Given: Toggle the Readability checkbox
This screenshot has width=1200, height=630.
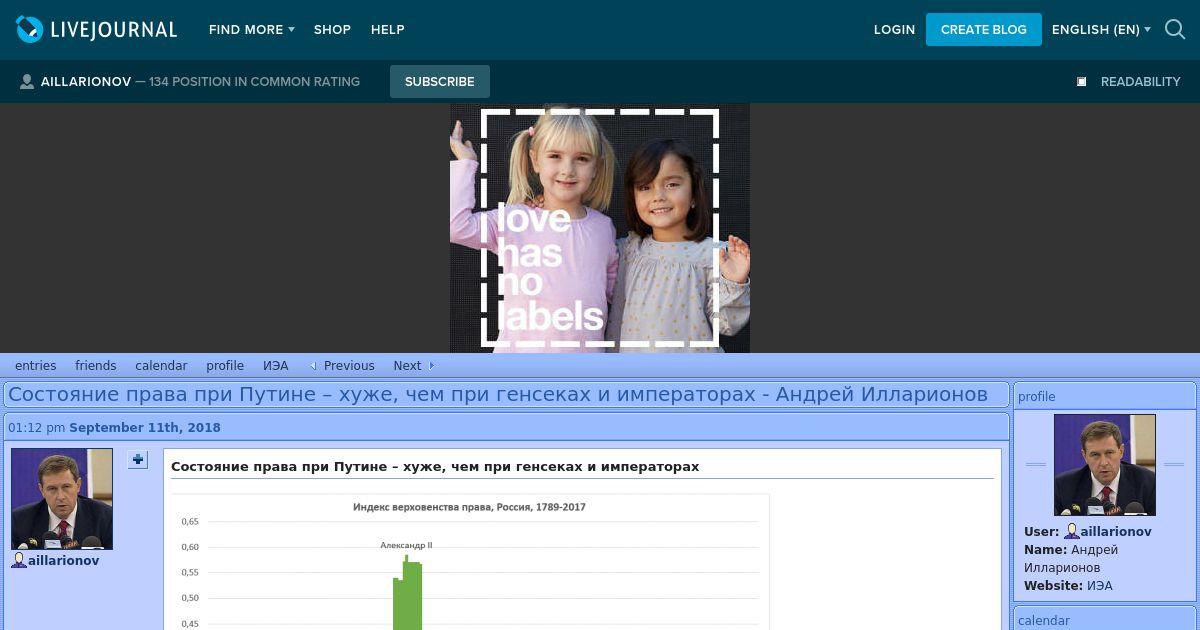Looking at the screenshot, I should (x=1081, y=82).
